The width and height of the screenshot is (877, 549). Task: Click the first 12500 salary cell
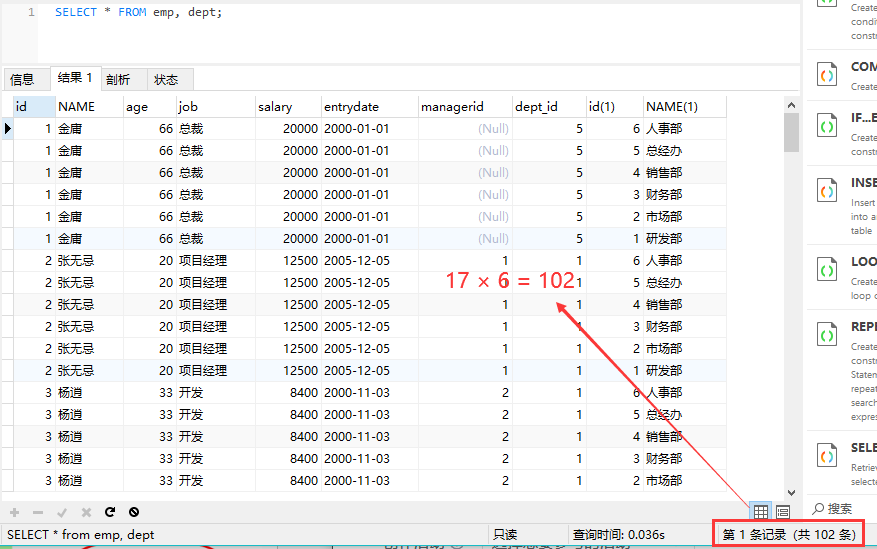(x=288, y=261)
